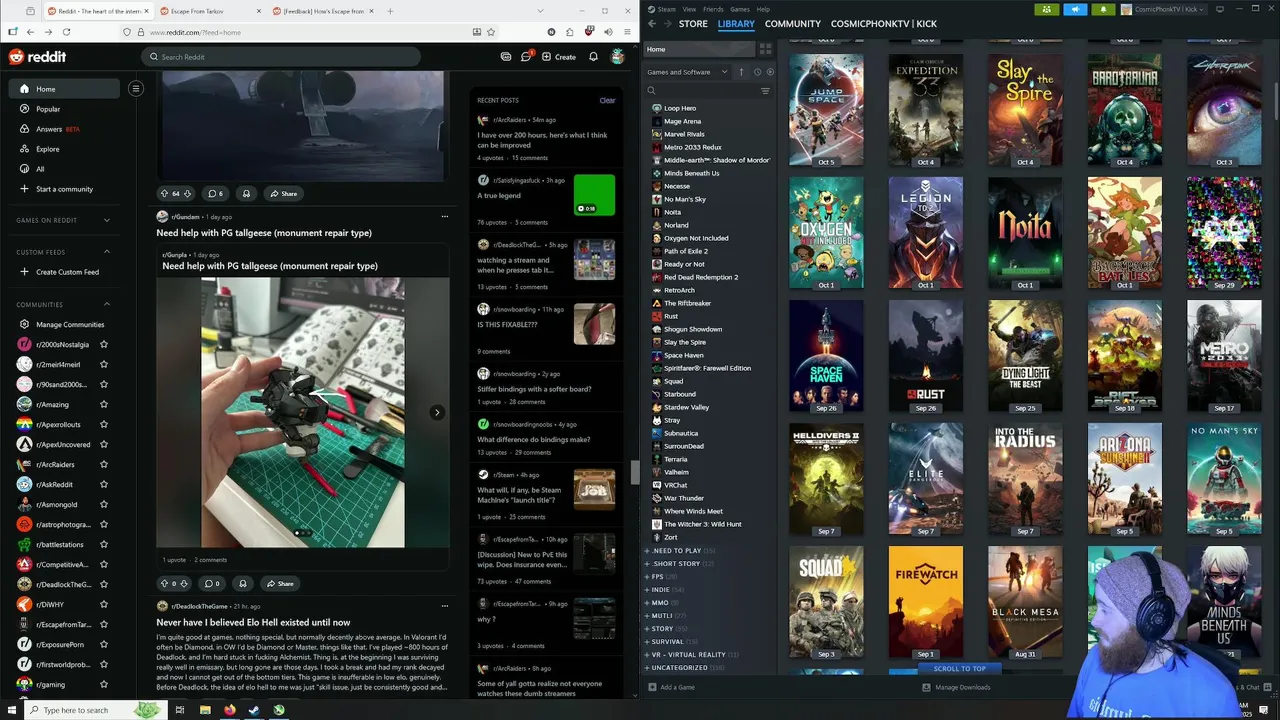
Task: Click the Steam recent activity clock filter icon
Action: [x=757, y=72]
